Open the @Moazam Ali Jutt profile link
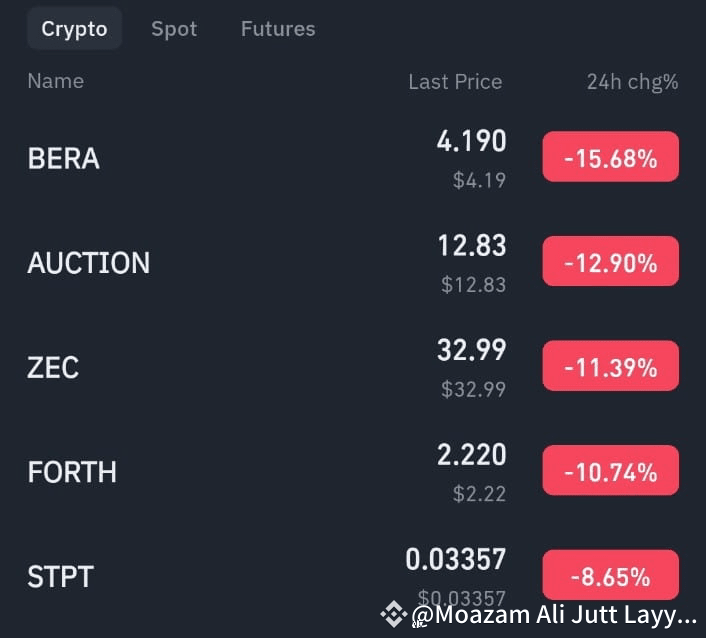Screen dimensions: 706x638 (x=554, y=615)
